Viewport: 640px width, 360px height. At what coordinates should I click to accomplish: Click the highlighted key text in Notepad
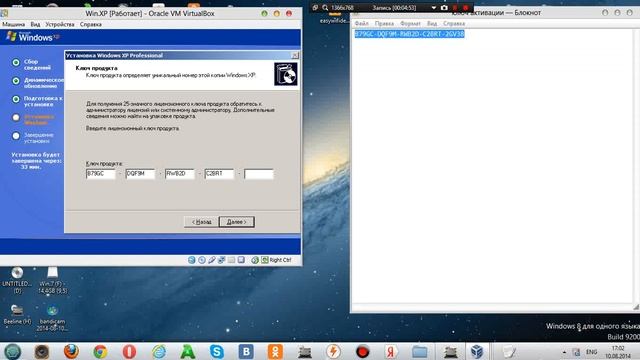pos(409,34)
